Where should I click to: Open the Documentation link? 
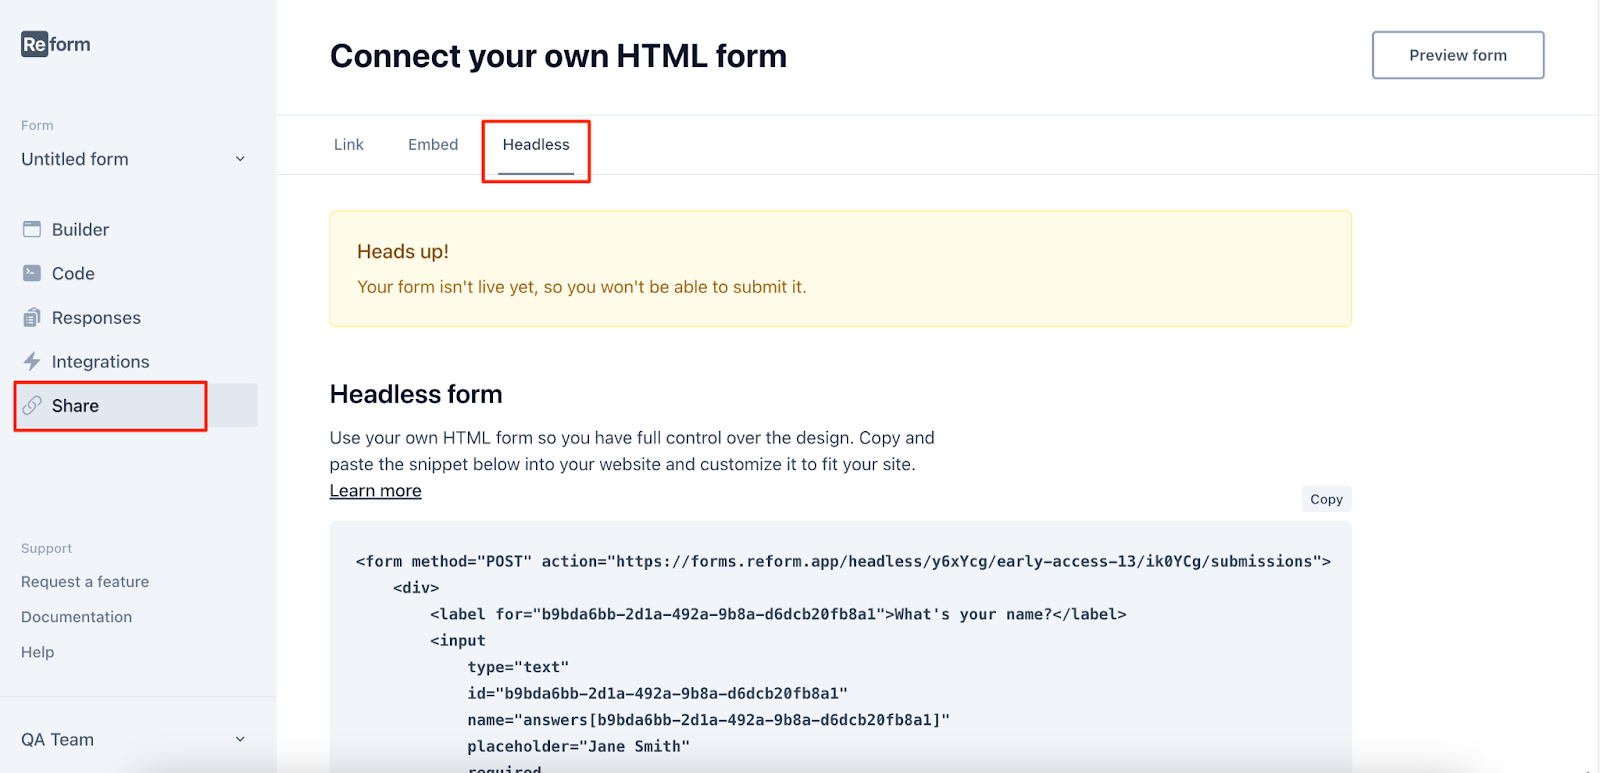click(77, 617)
